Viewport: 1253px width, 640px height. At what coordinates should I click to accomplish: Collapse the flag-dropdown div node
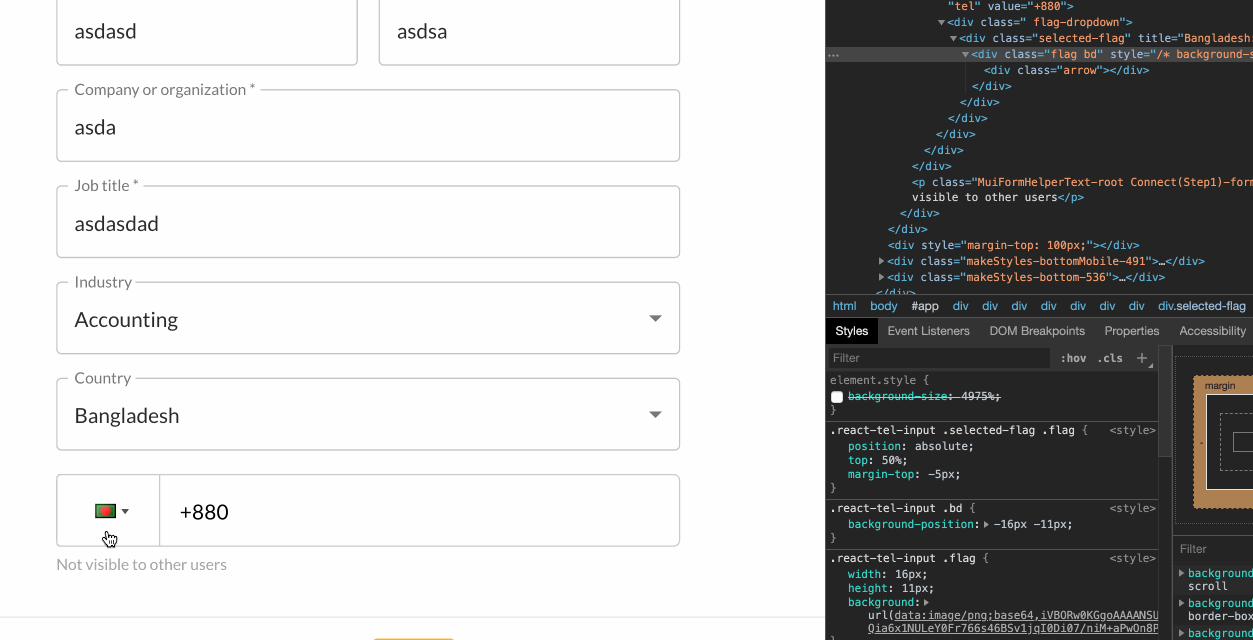coord(942,21)
